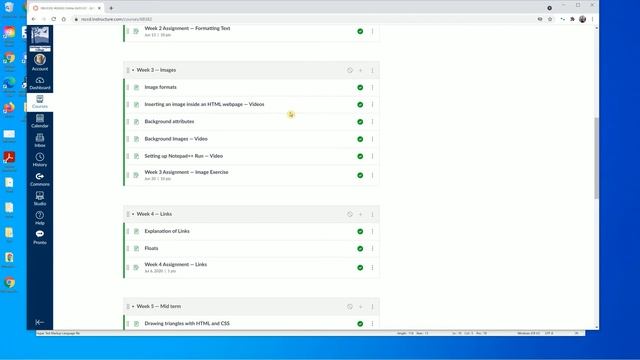Open Commons from the sidebar
This screenshot has width=640, height=360.
click(x=40, y=179)
